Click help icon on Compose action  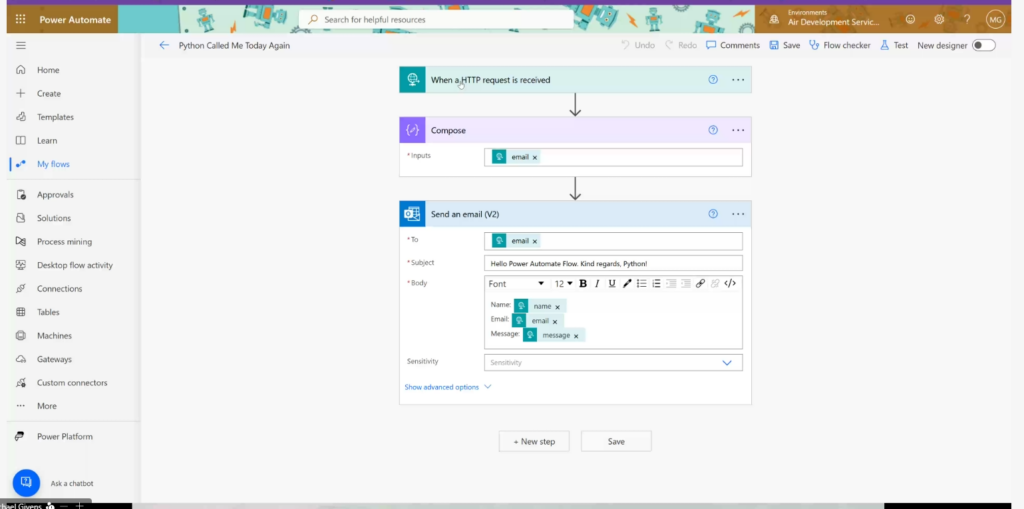coord(713,130)
